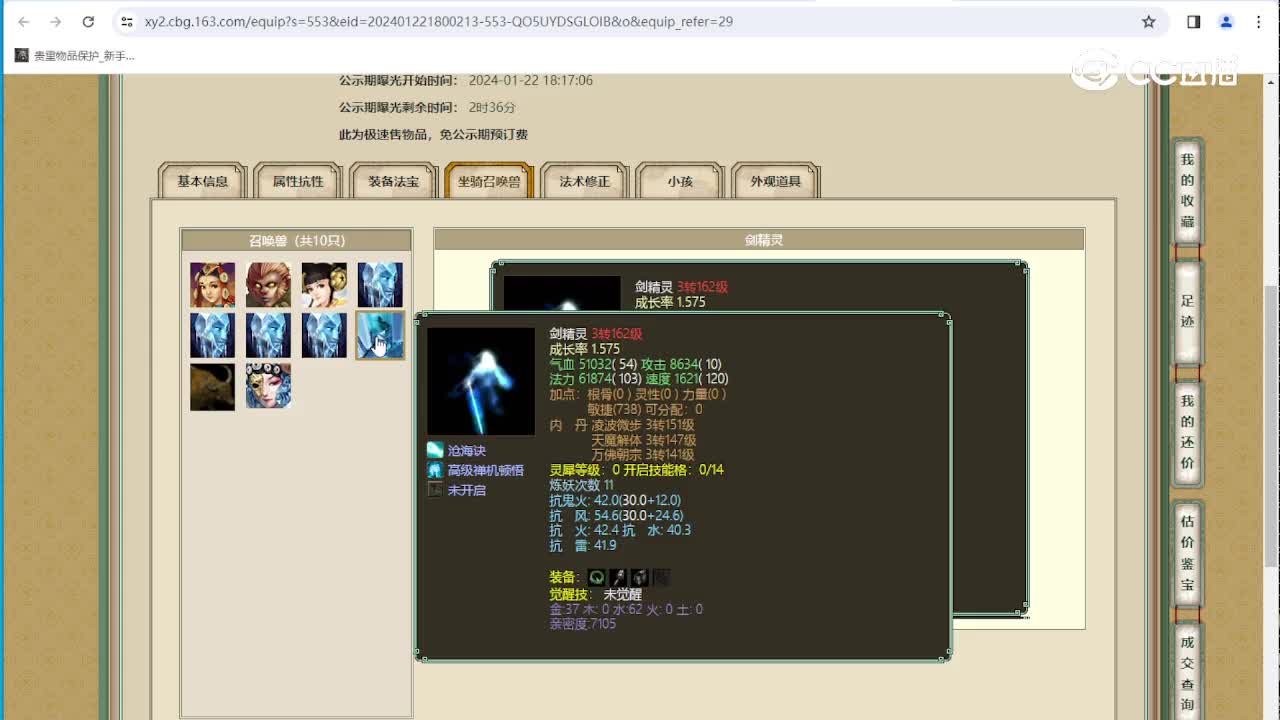Viewport: 1280px width, 720px height.
Task: Open 估价鉴宝 in the right sidebar
Action: click(x=1187, y=552)
